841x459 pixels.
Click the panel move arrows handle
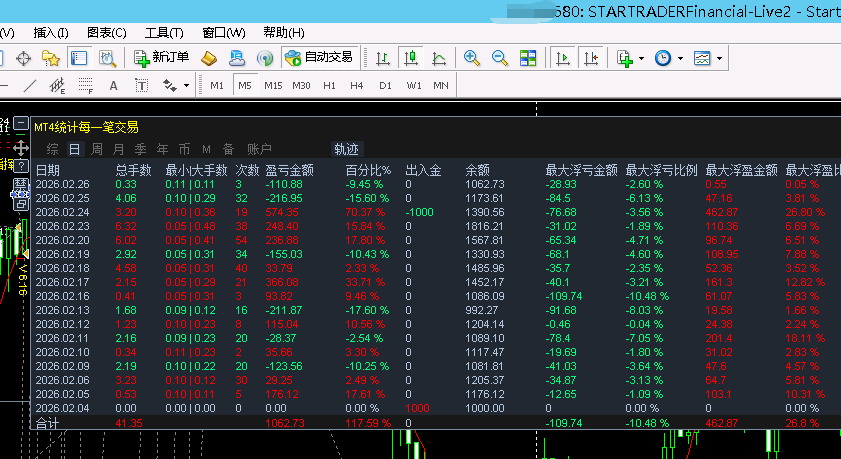click(x=21, y=147)
